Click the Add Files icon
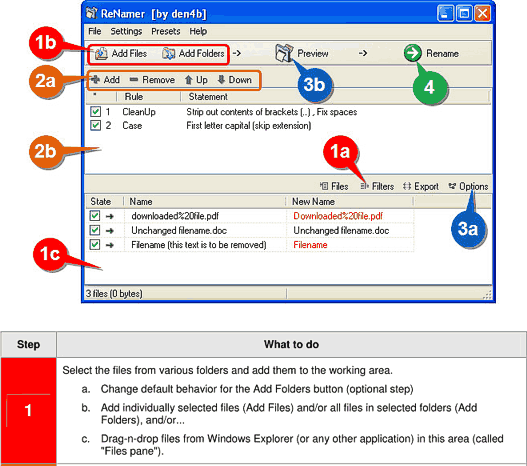527x466 pixels. pos(101,54)
